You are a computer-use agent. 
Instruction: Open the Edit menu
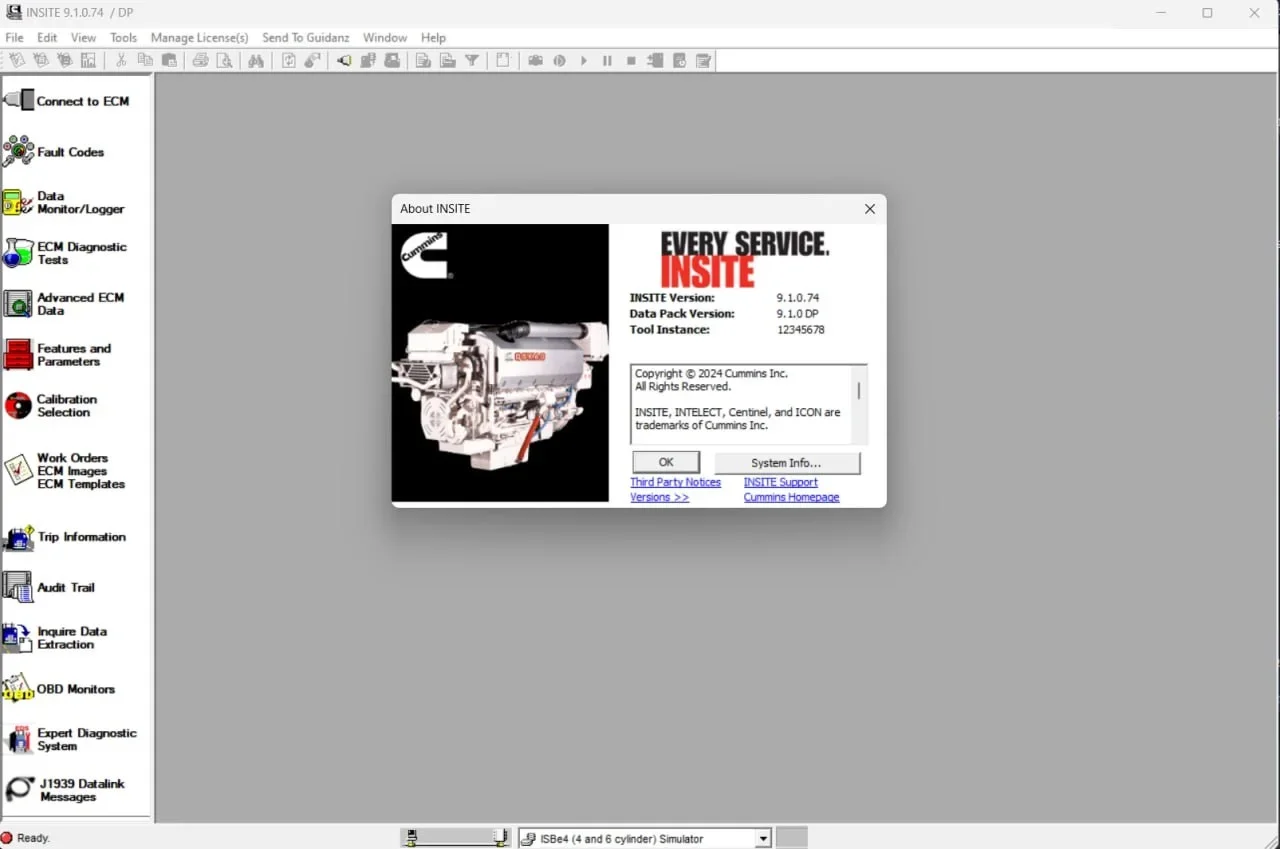point(47,38)
